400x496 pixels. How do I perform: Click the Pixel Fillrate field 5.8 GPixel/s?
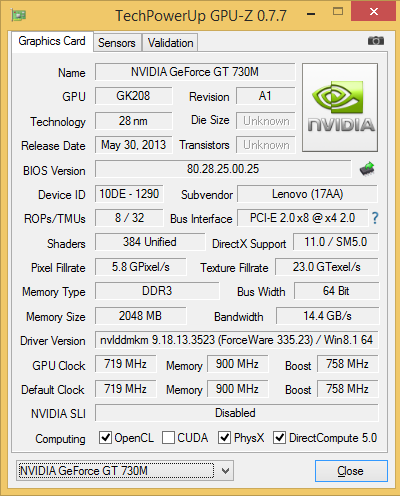pos(141,267)
